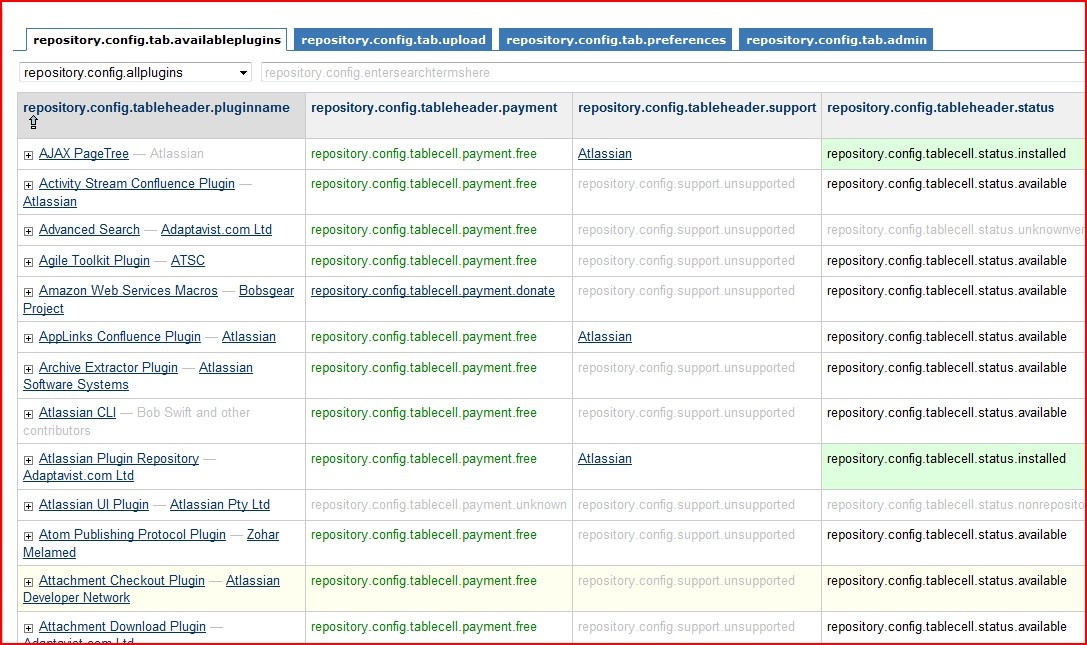
Task: Open the Attachment Checkout Plugin link
Action: tap(122, 580)
